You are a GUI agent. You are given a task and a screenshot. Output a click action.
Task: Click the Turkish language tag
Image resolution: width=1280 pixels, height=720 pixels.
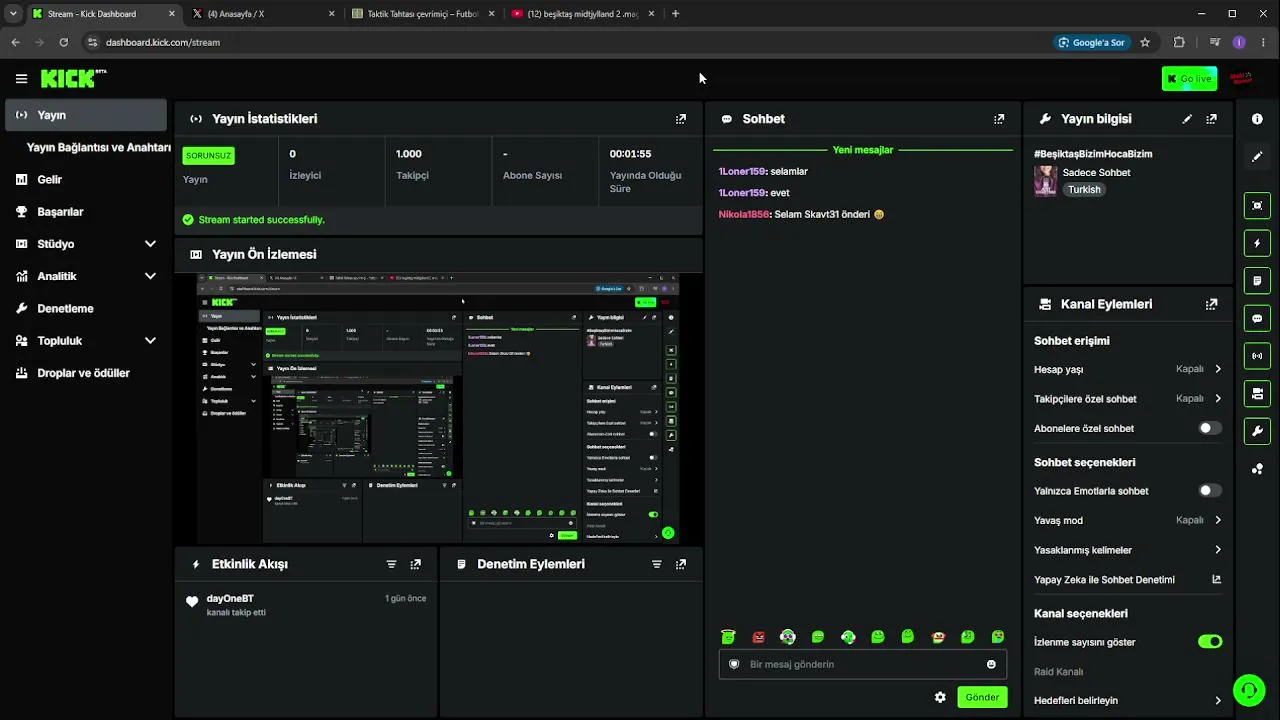[1084, 189]
